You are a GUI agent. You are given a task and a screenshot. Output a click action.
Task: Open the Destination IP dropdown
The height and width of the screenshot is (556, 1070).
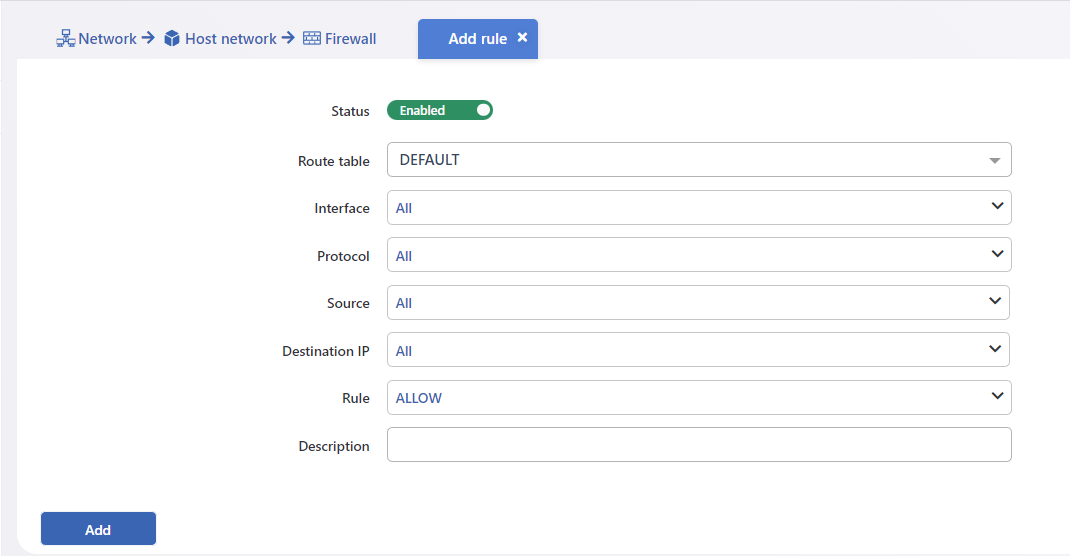point(698,349)
